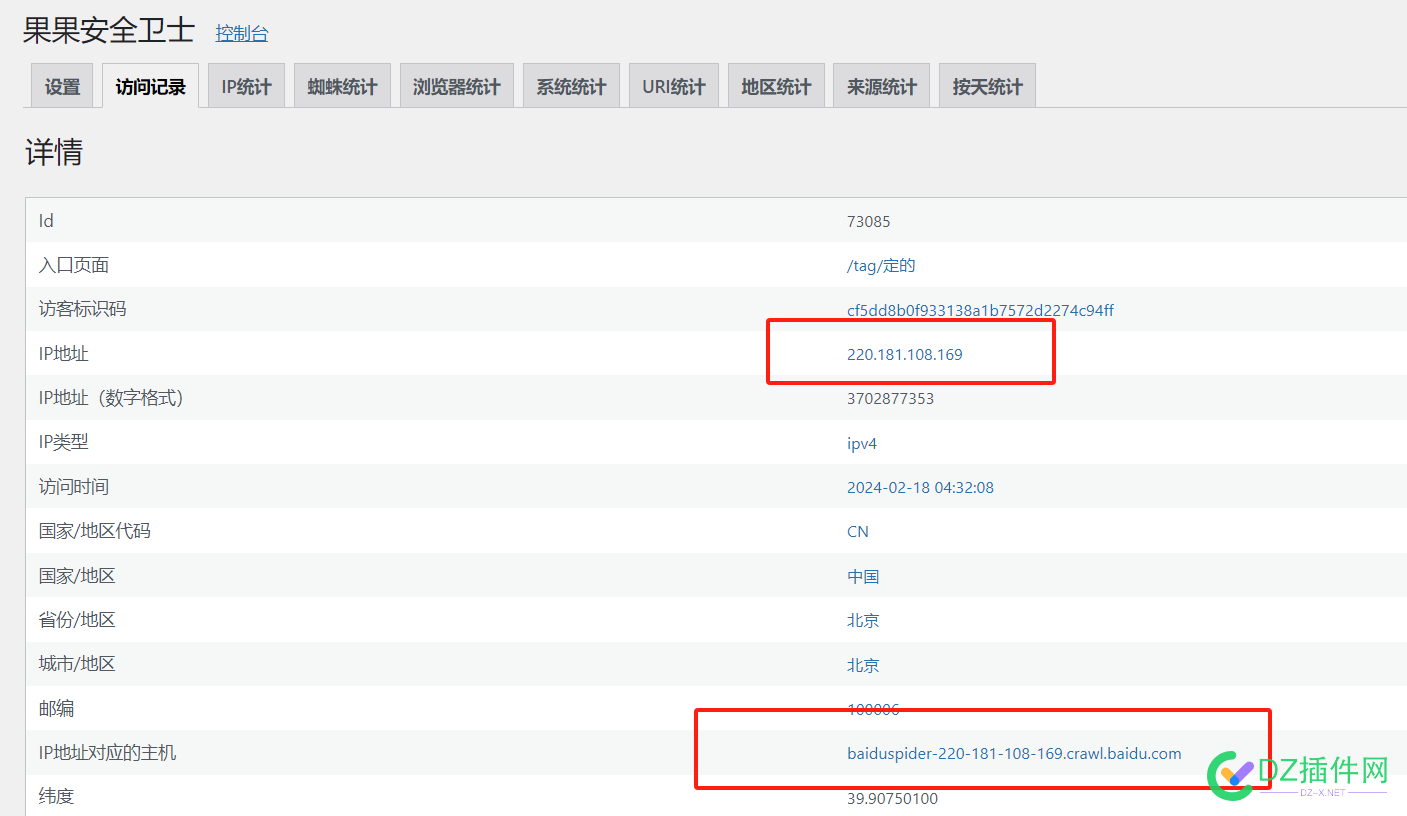Click the 访问时间 row label
Screen dimensions: 1407x816
click(74, 487)
